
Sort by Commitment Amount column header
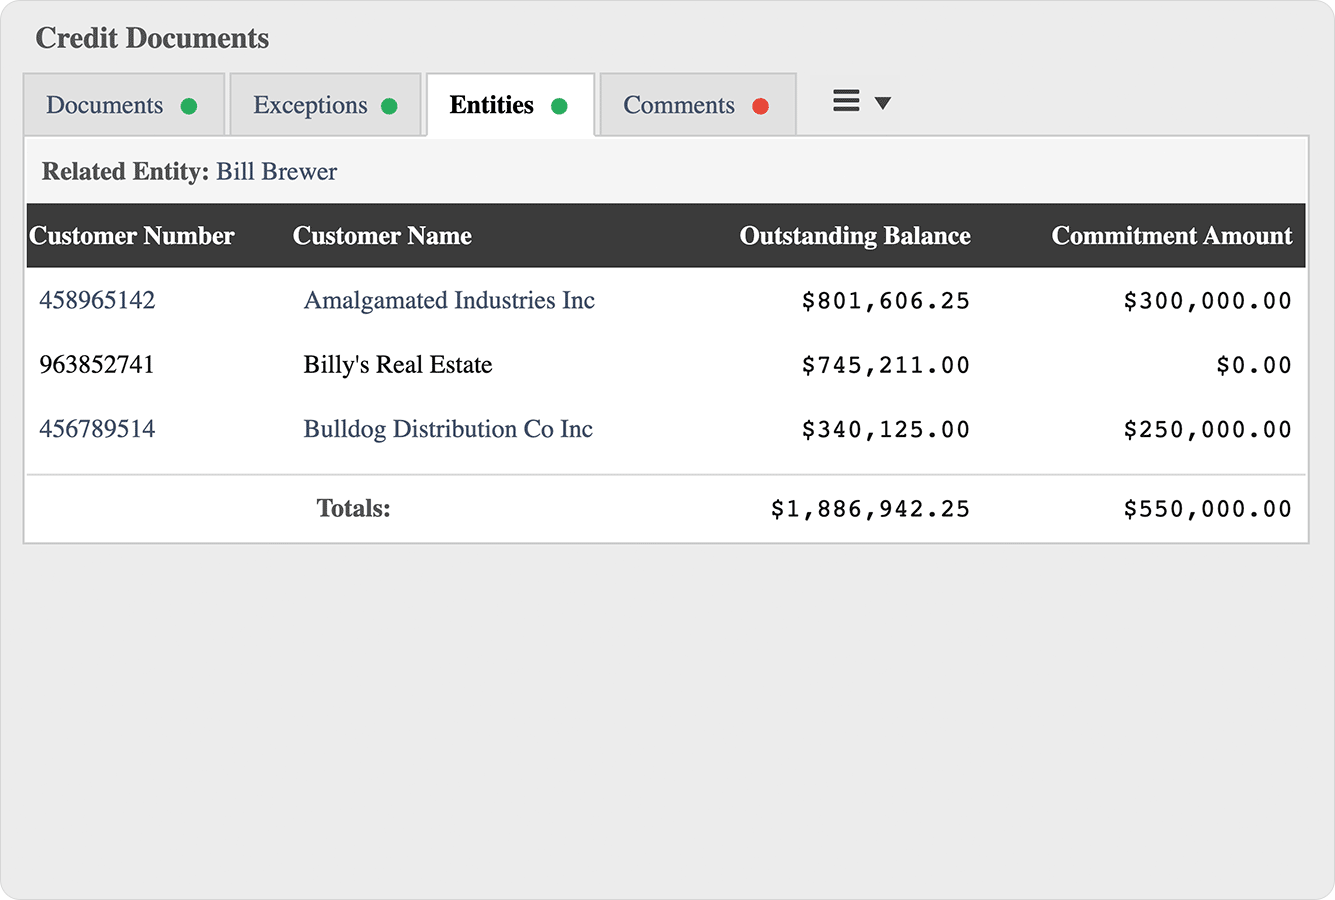[1172, 236]
